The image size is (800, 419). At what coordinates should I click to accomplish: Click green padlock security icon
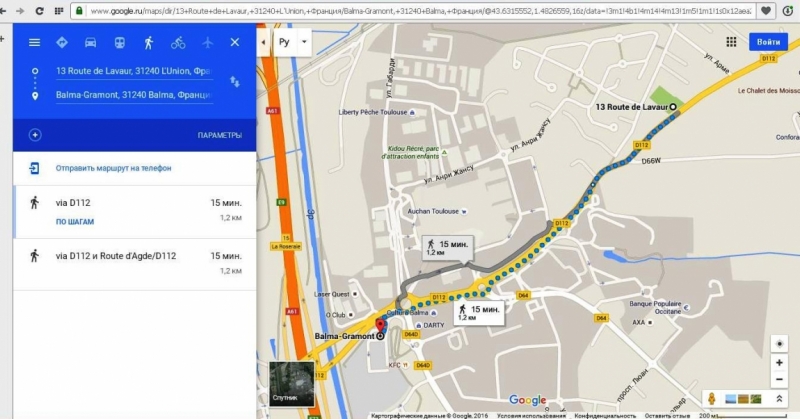pos(79,11)
